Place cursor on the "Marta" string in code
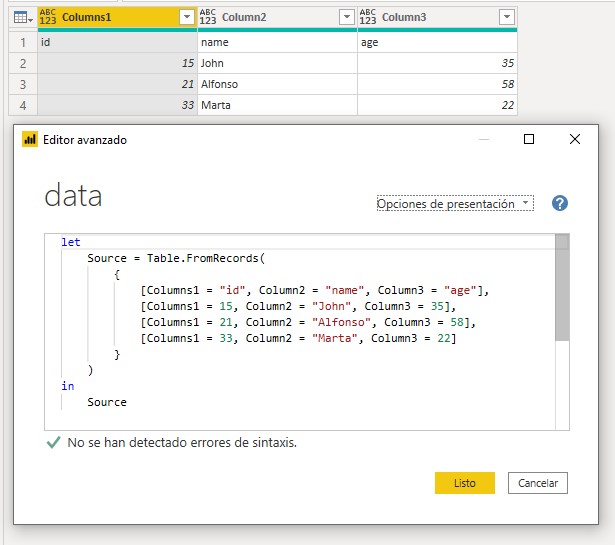The width and height of the screenshot is (615, 545). (x=335, y=338)
